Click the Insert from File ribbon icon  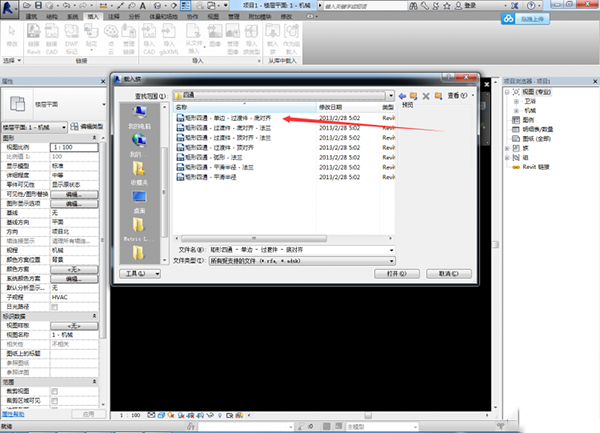pos(194,39)
